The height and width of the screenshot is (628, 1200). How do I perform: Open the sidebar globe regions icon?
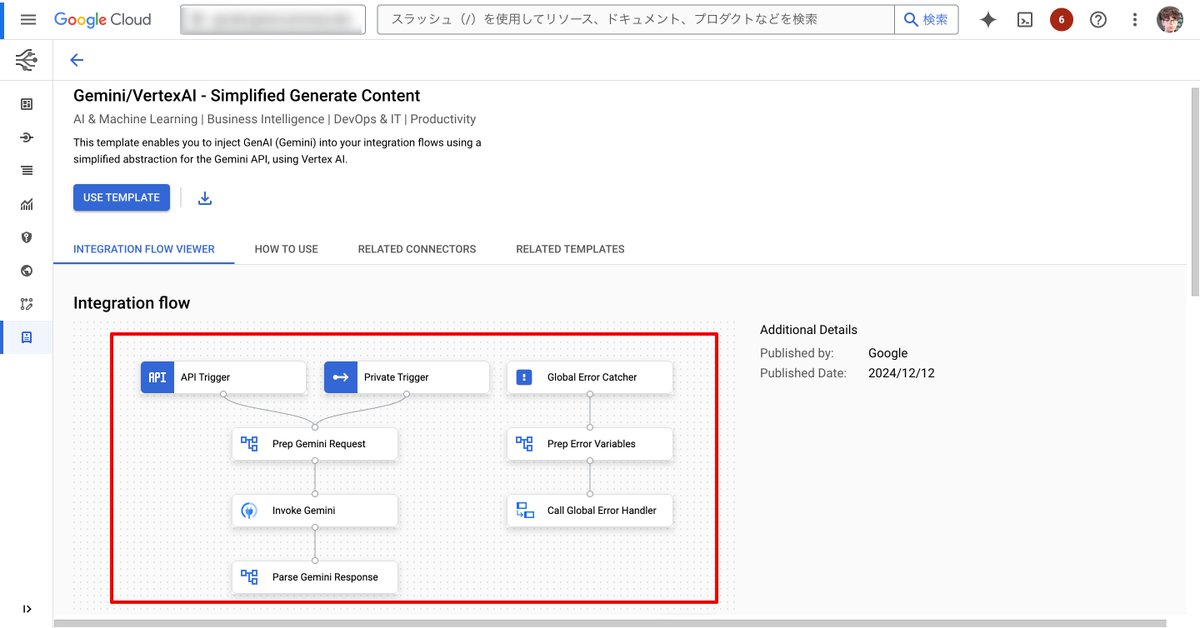pos(27,270)
